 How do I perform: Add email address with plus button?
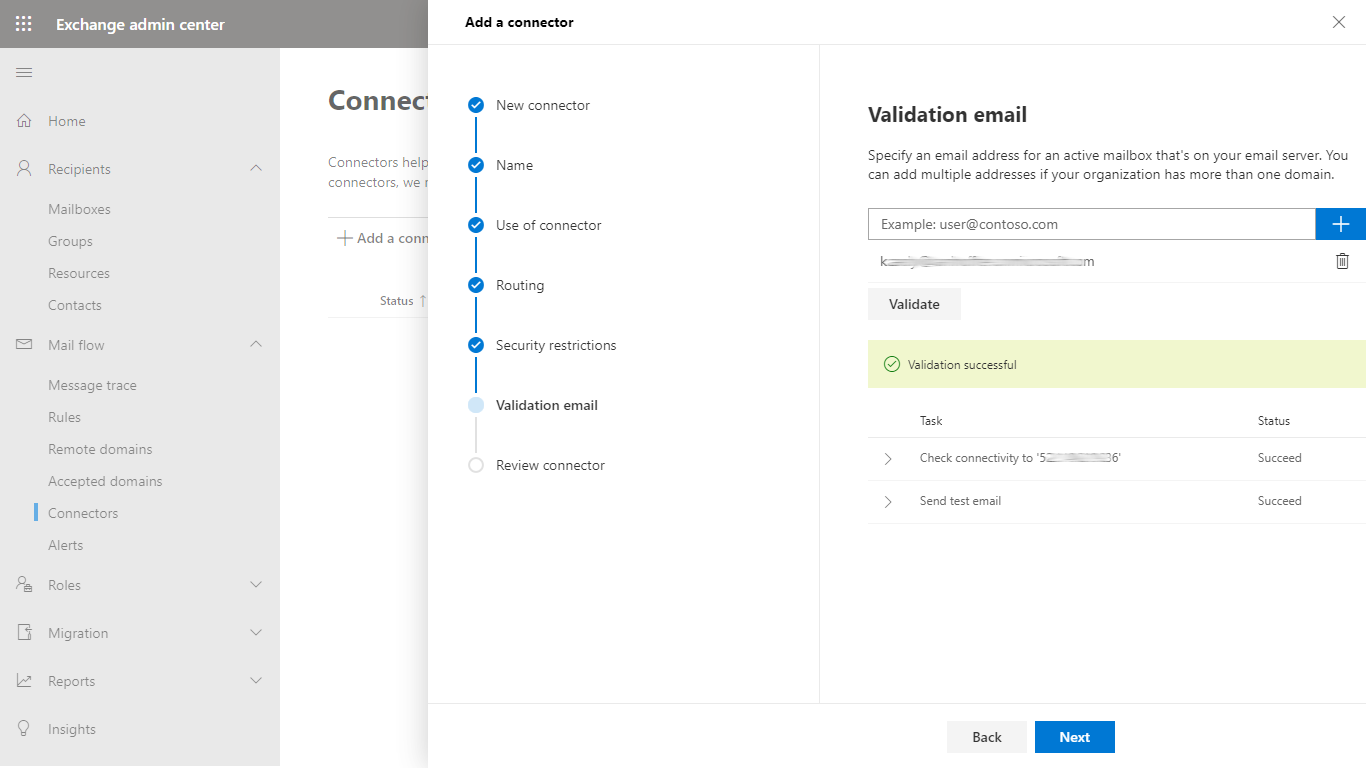tap(1340, 224)
